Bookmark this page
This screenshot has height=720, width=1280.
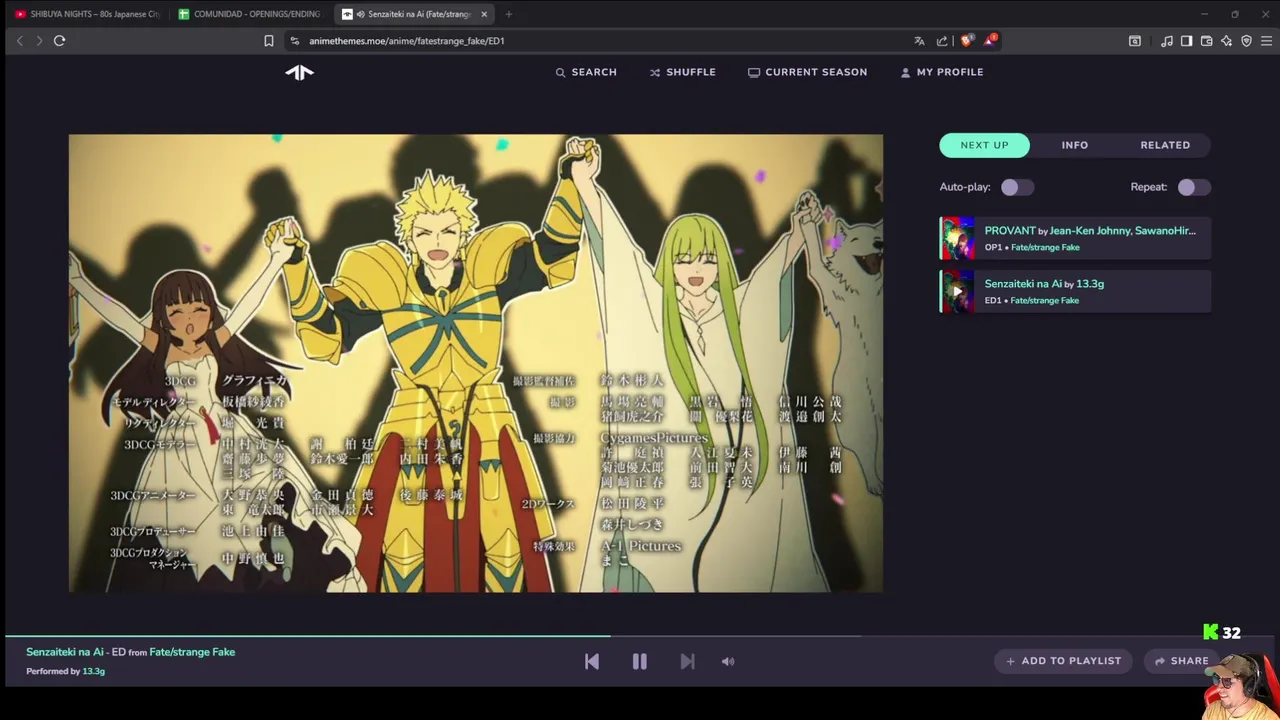point(268,41)
